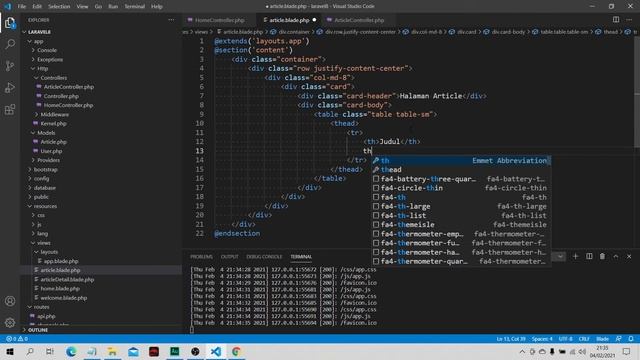Open User.php in Models
This screenshot has height=360, width=640.
(51, 151)
